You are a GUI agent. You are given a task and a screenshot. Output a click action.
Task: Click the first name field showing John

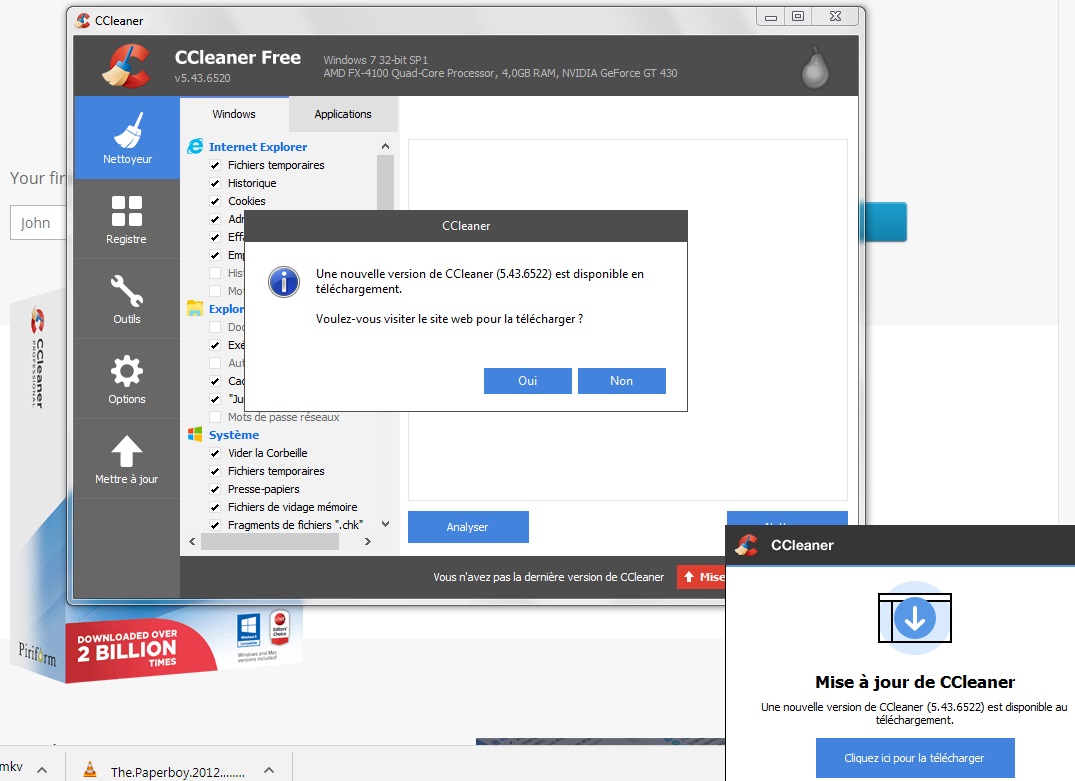pos(38,223)
